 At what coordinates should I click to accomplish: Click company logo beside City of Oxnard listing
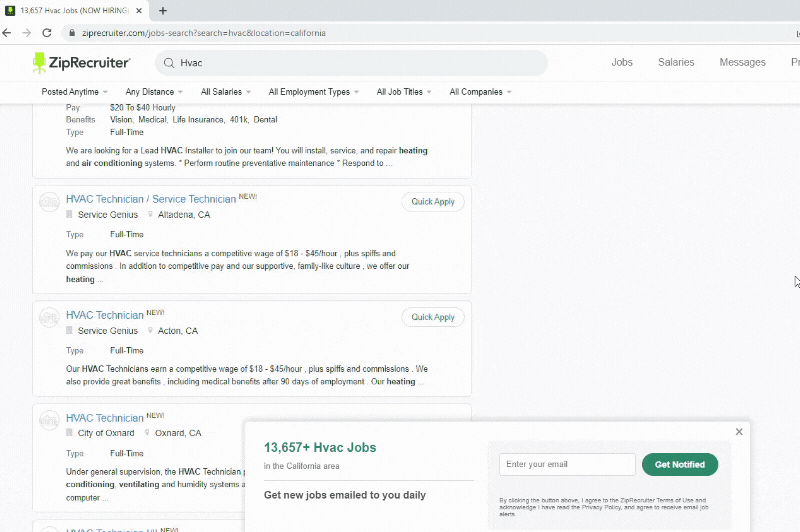point(49,420)
